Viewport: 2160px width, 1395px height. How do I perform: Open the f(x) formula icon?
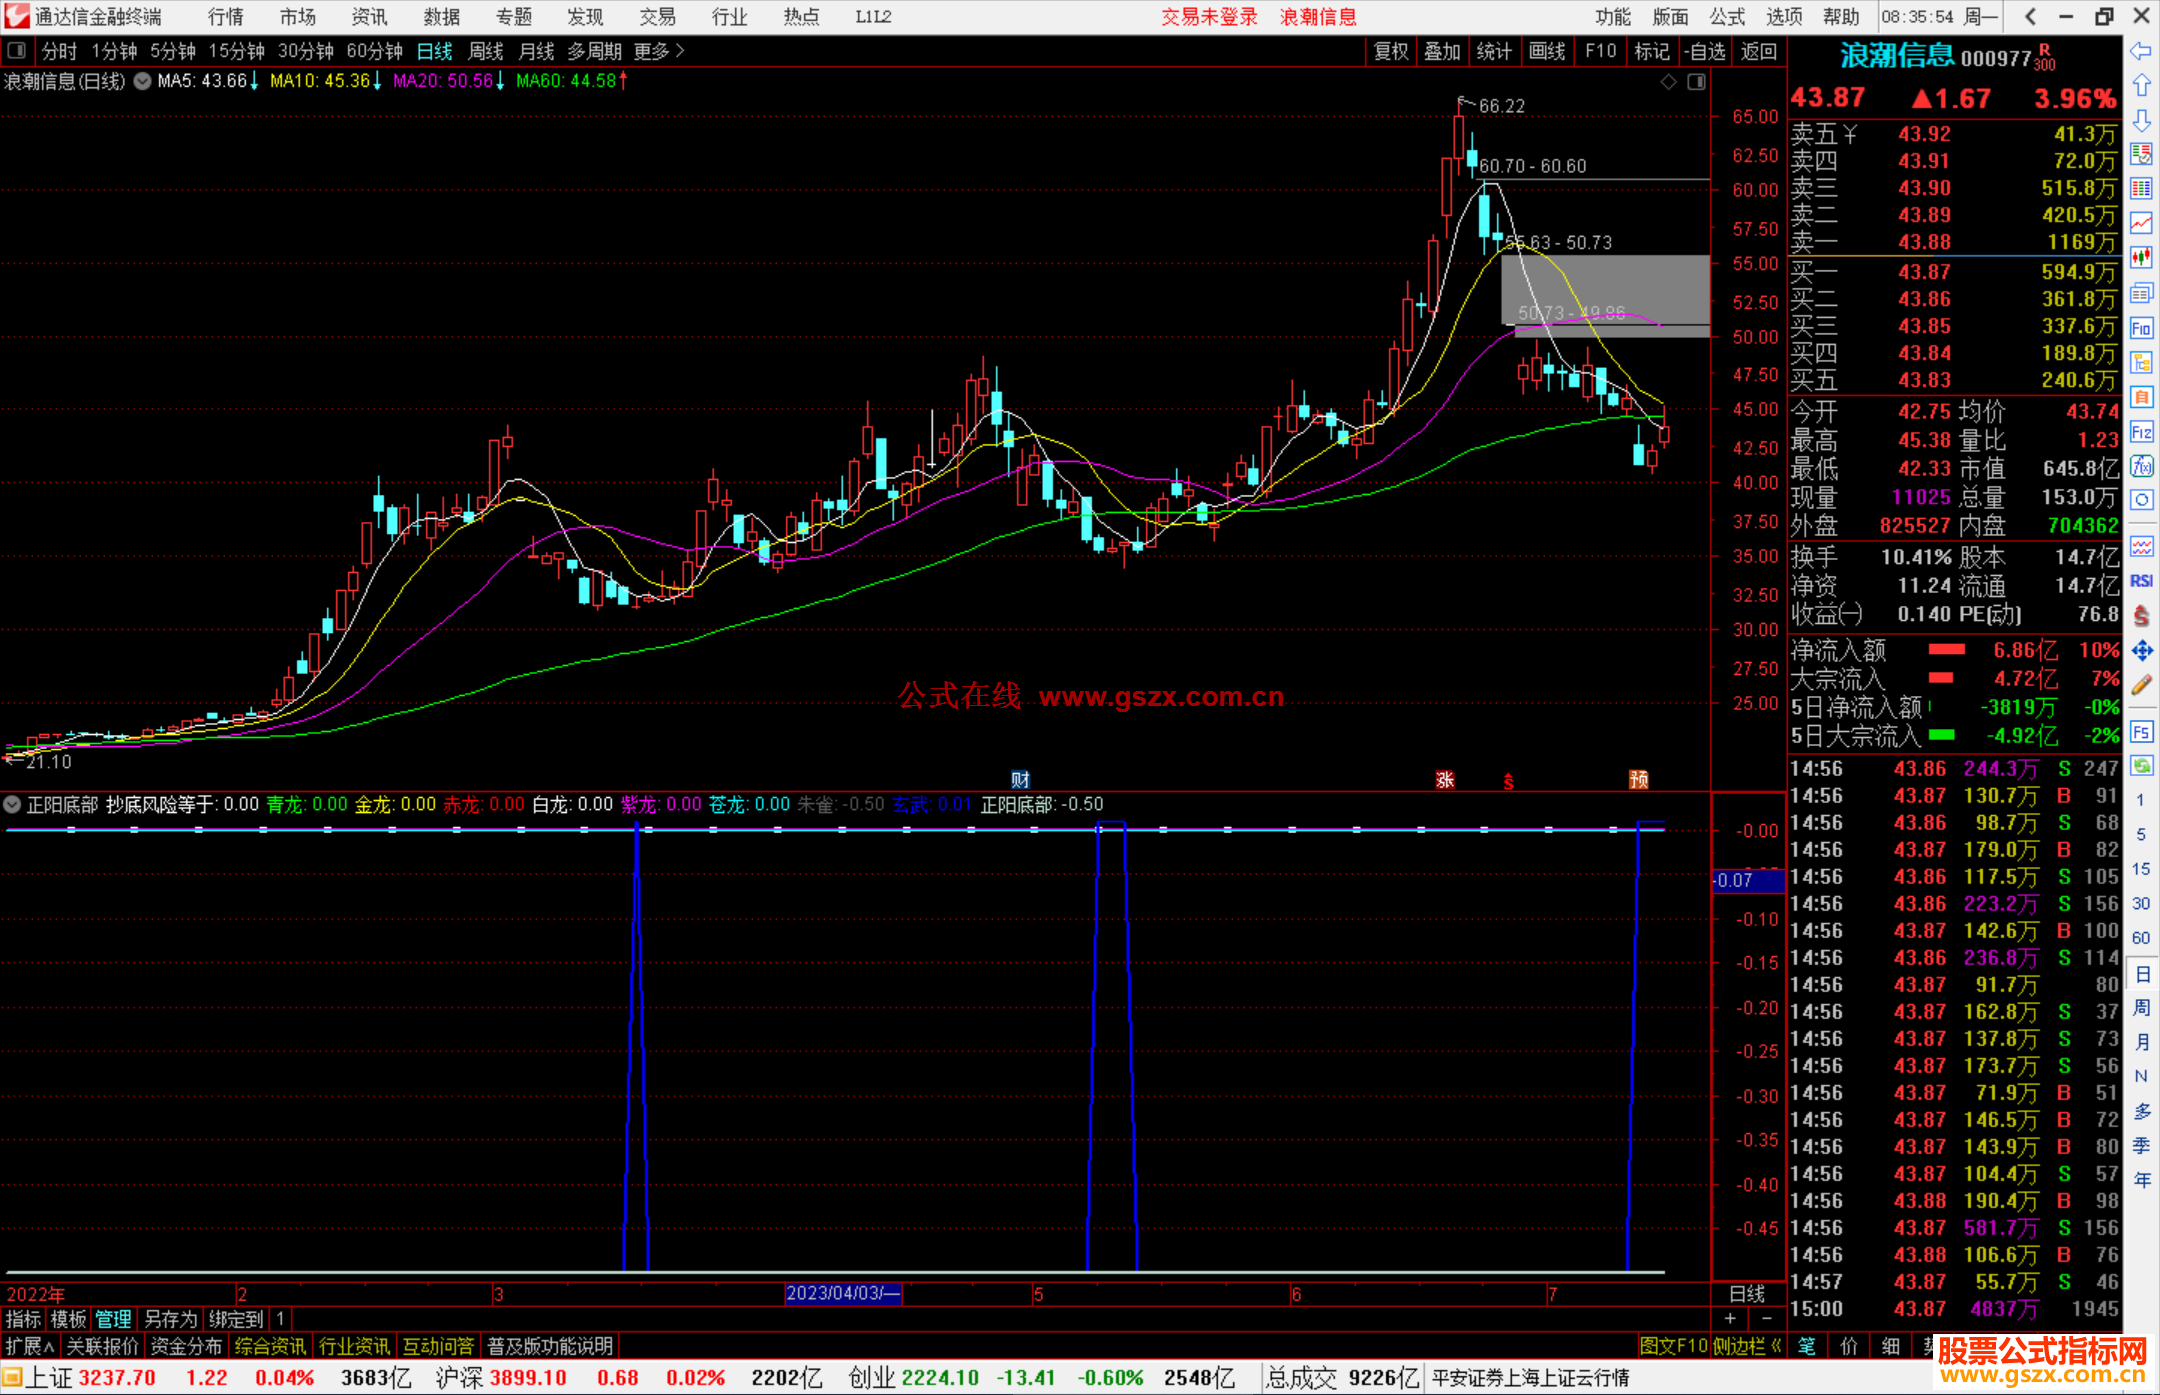(2141, 466)
